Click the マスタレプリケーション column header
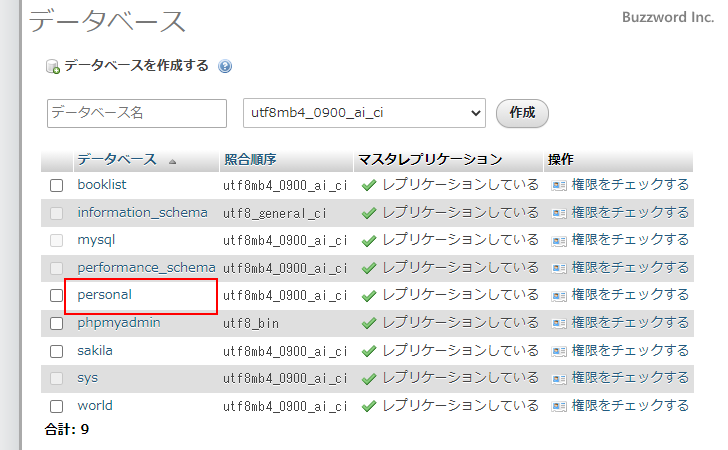The image size is (728, 450). tap(430, 160)
